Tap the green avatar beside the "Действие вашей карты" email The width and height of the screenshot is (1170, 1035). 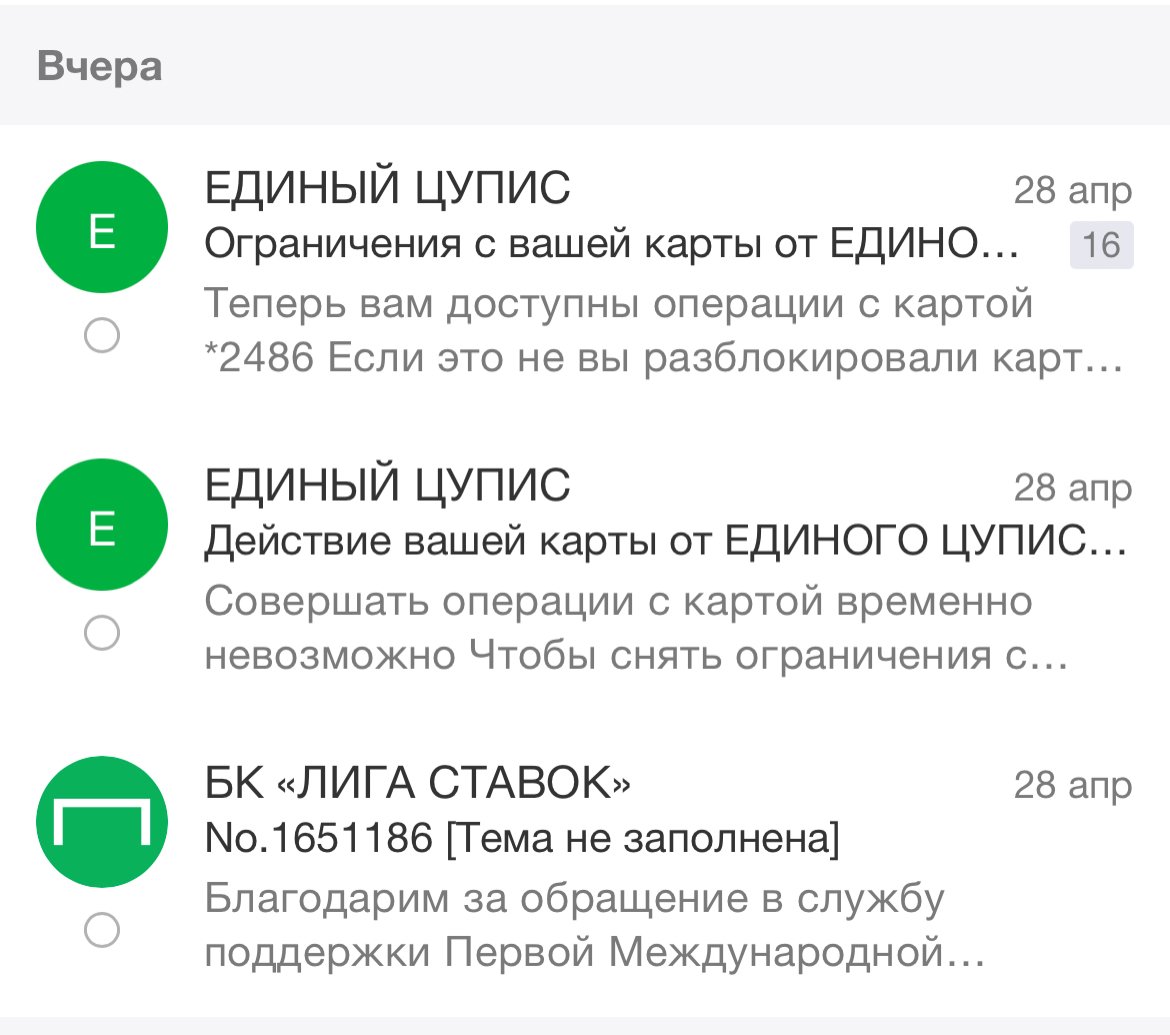[101, 524]
